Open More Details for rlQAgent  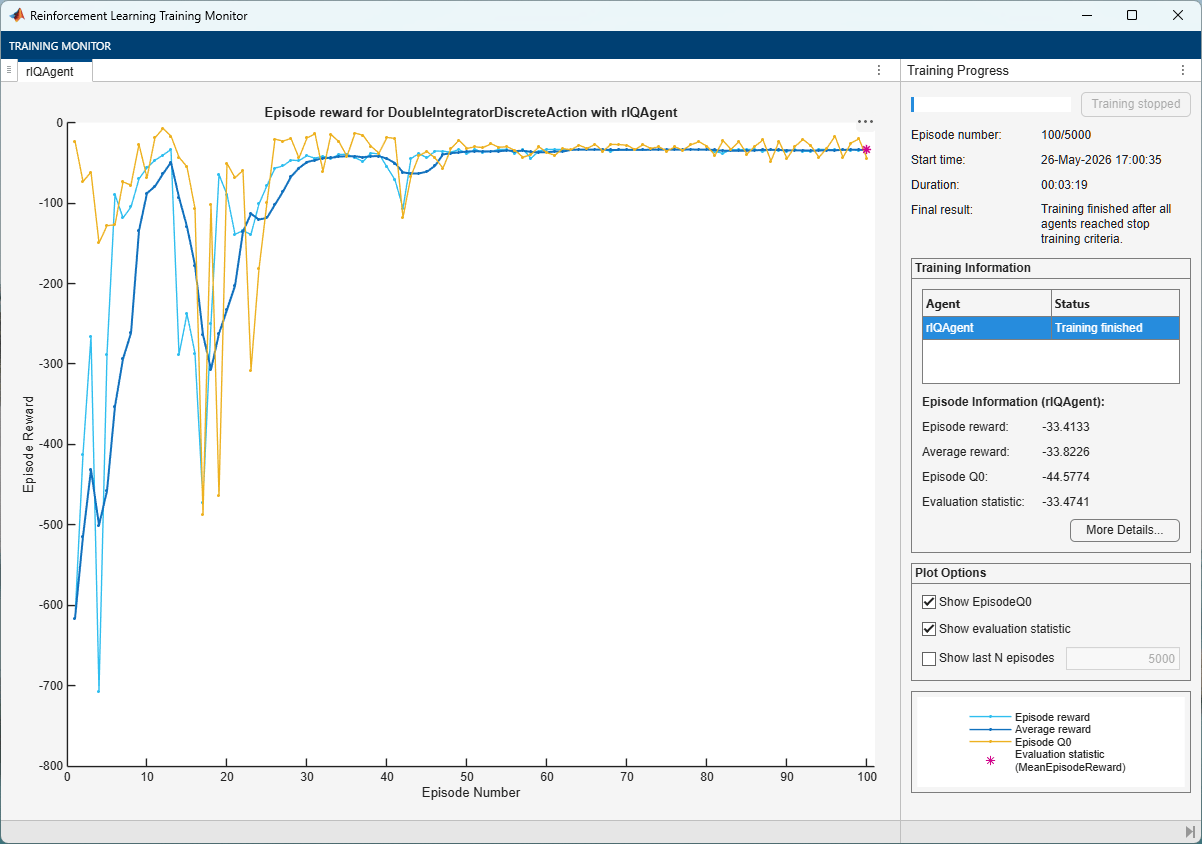1125,530
